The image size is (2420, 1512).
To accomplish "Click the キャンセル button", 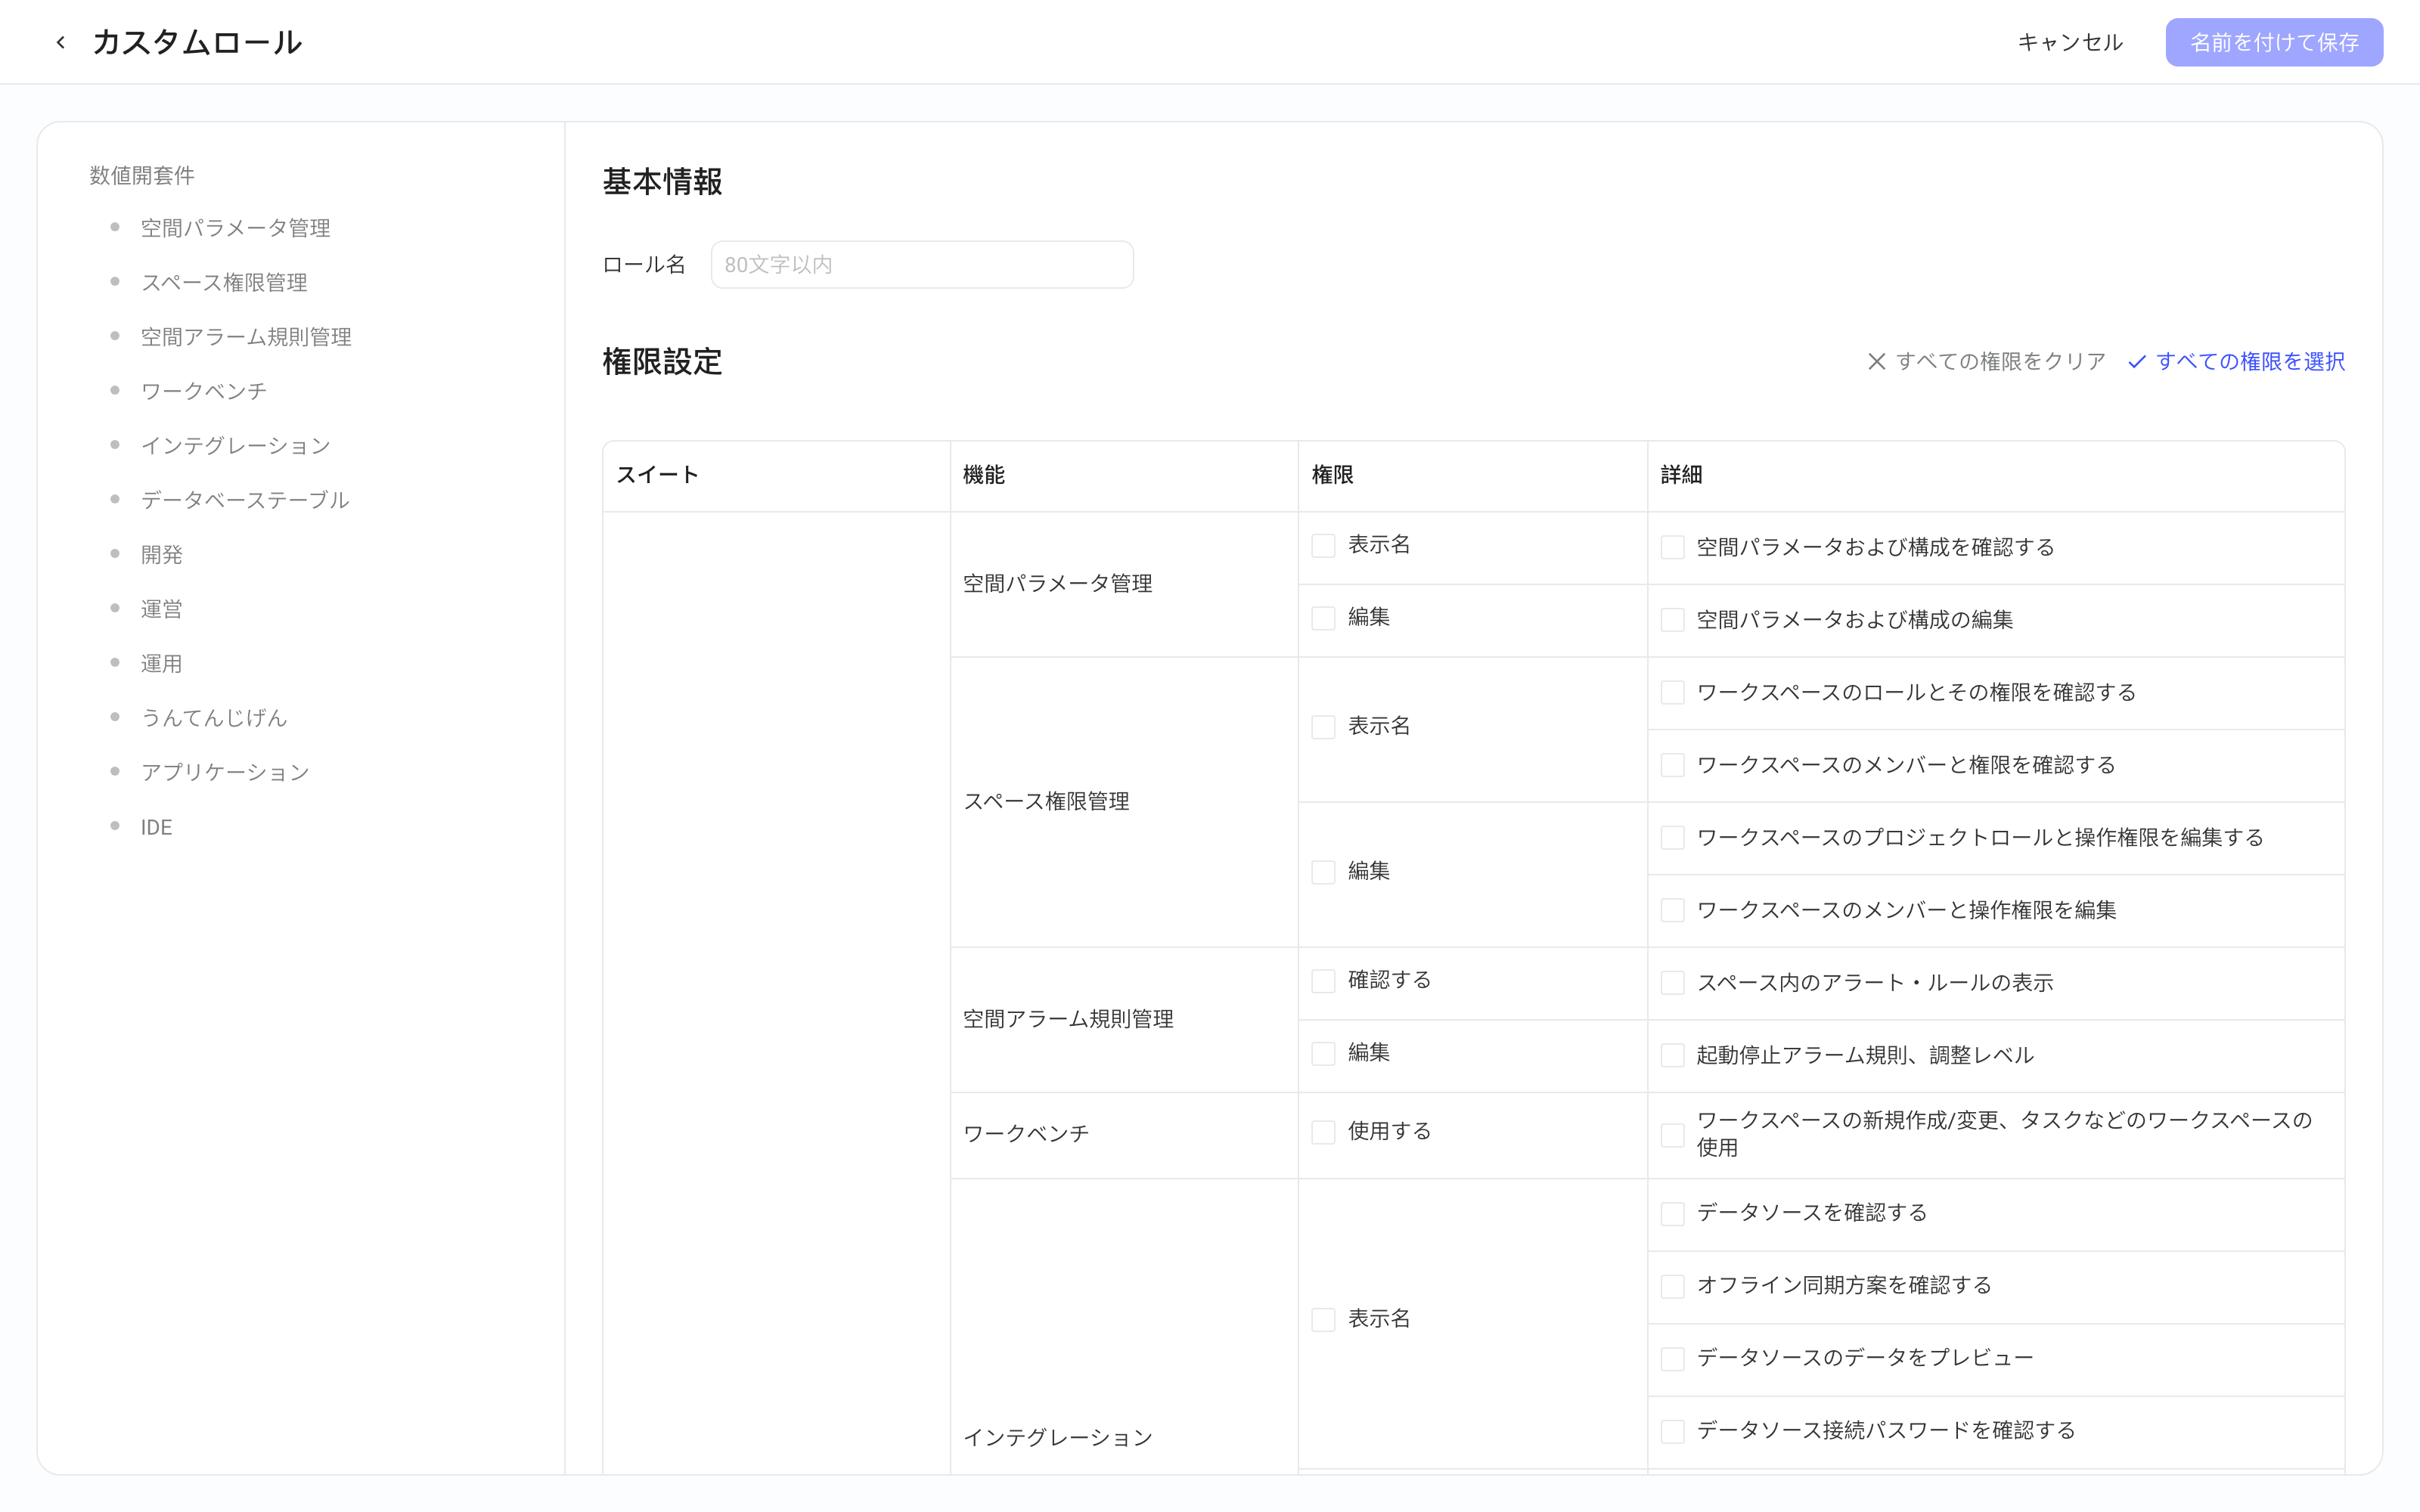I will [2070, 42].
